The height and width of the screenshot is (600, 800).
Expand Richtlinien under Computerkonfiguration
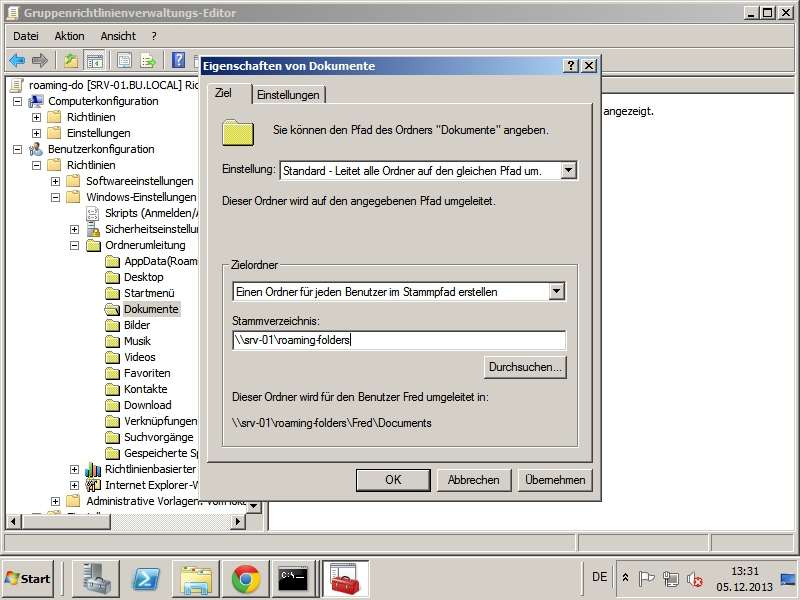pyautogui.click(x=36, y=117)
